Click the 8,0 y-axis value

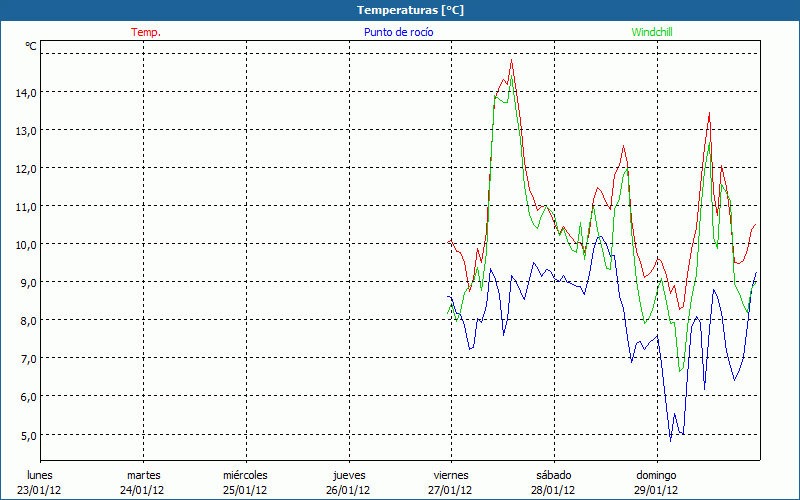[25, 320]
